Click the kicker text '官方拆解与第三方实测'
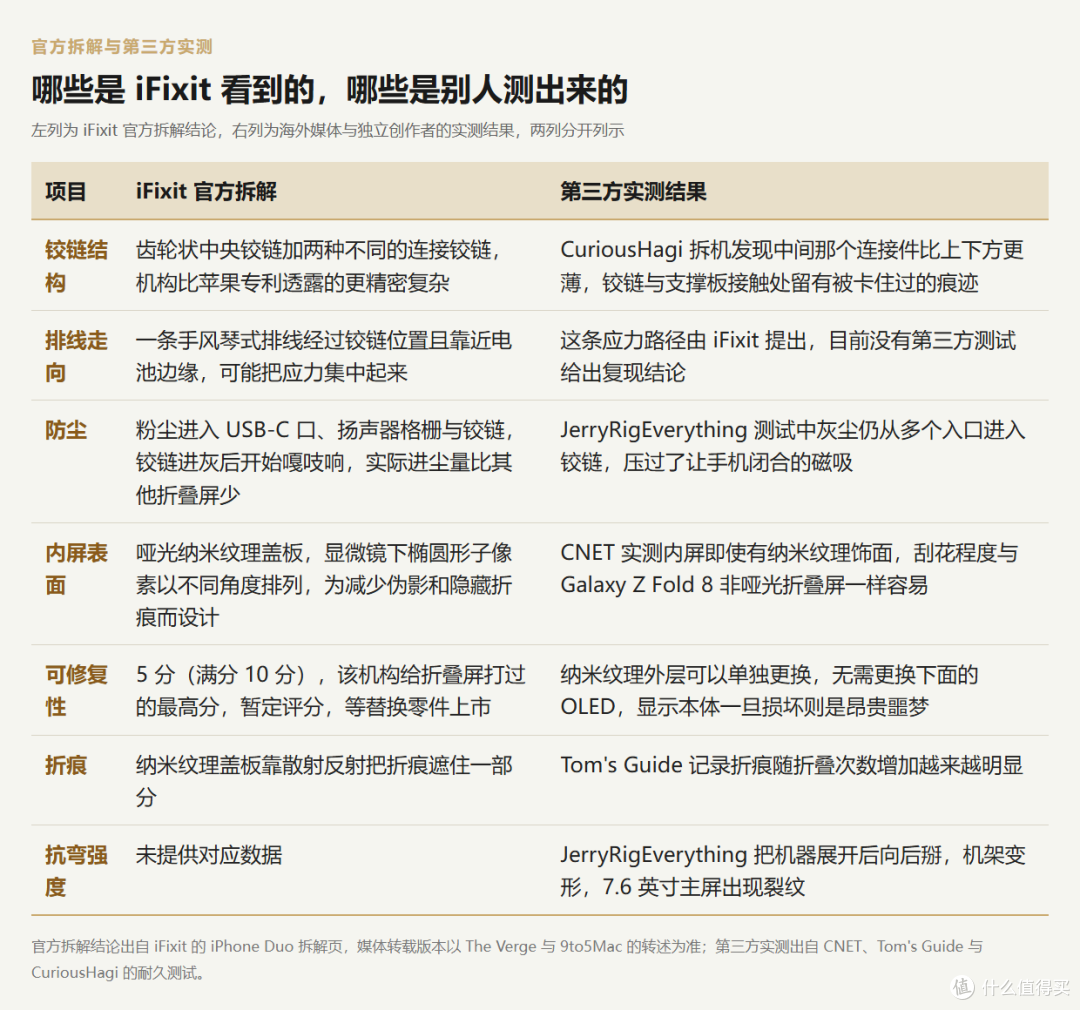The image size is (1080, 1010). coord(122,47)
